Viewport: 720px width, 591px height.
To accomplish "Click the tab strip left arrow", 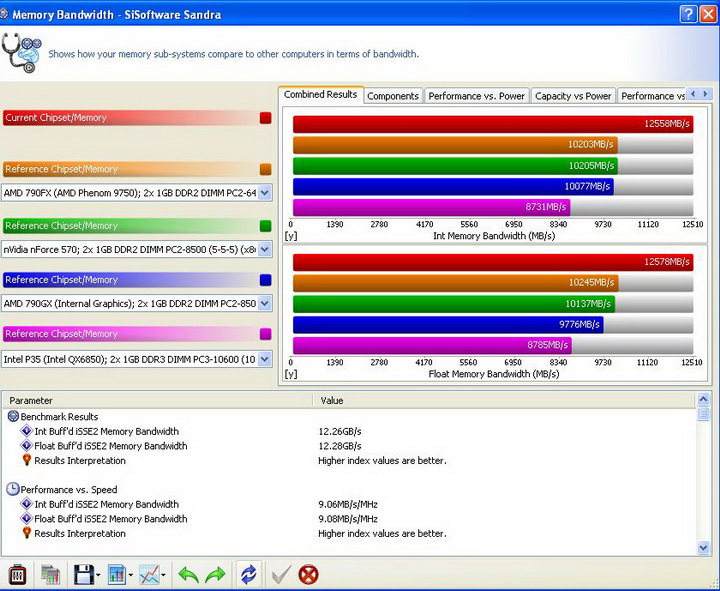I will (693, 94).
